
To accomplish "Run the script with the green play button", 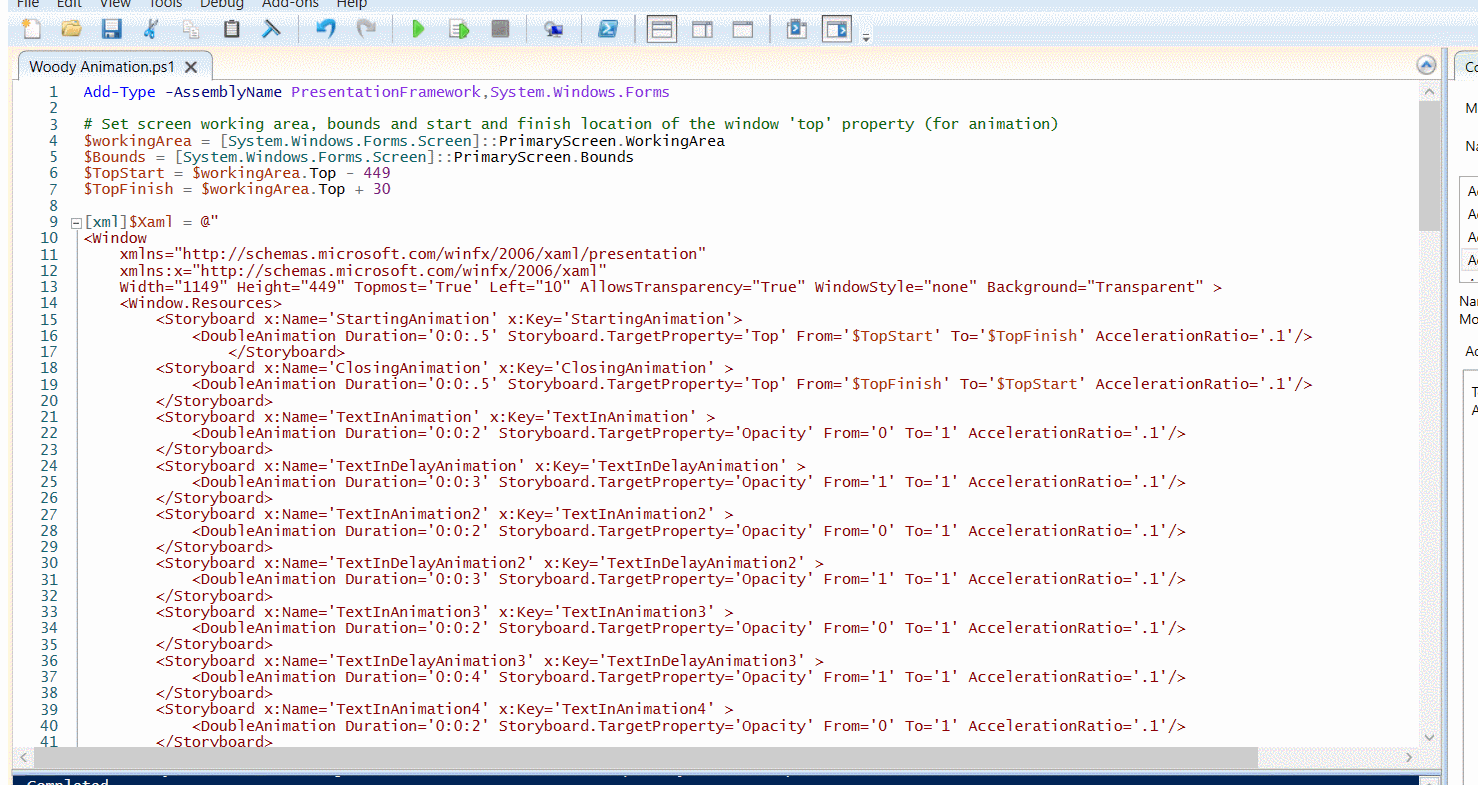I will (418, 29).
